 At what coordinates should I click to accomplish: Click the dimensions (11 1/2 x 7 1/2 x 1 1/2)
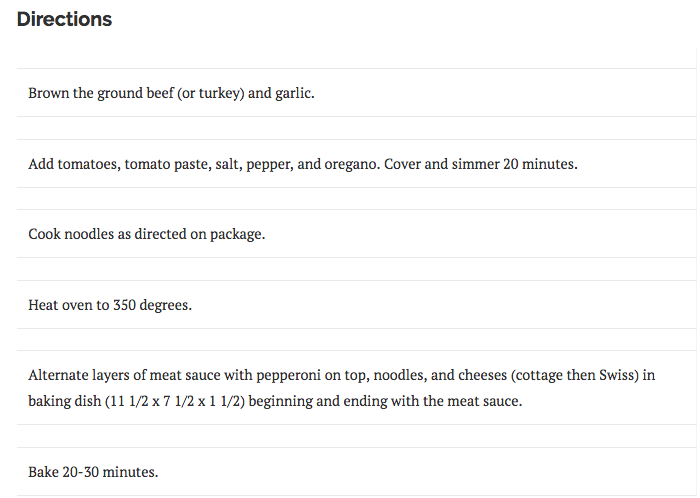tap(186, 401)
